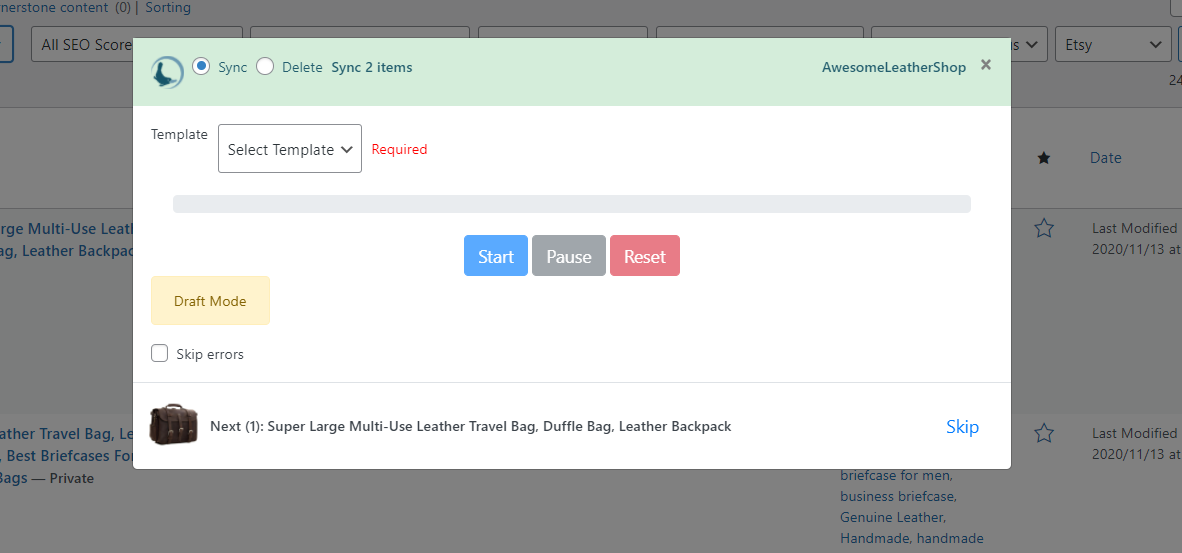The width and height of the screenshot is (1182, 553).
Task: Open the Select Template dropdown
Action: point(289,148)
